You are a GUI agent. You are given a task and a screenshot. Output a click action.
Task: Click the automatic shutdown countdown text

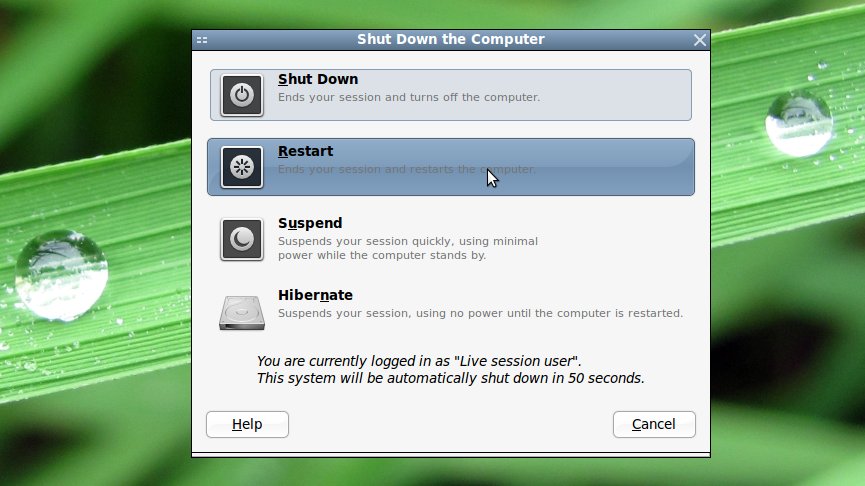click(x=450, y=378)
